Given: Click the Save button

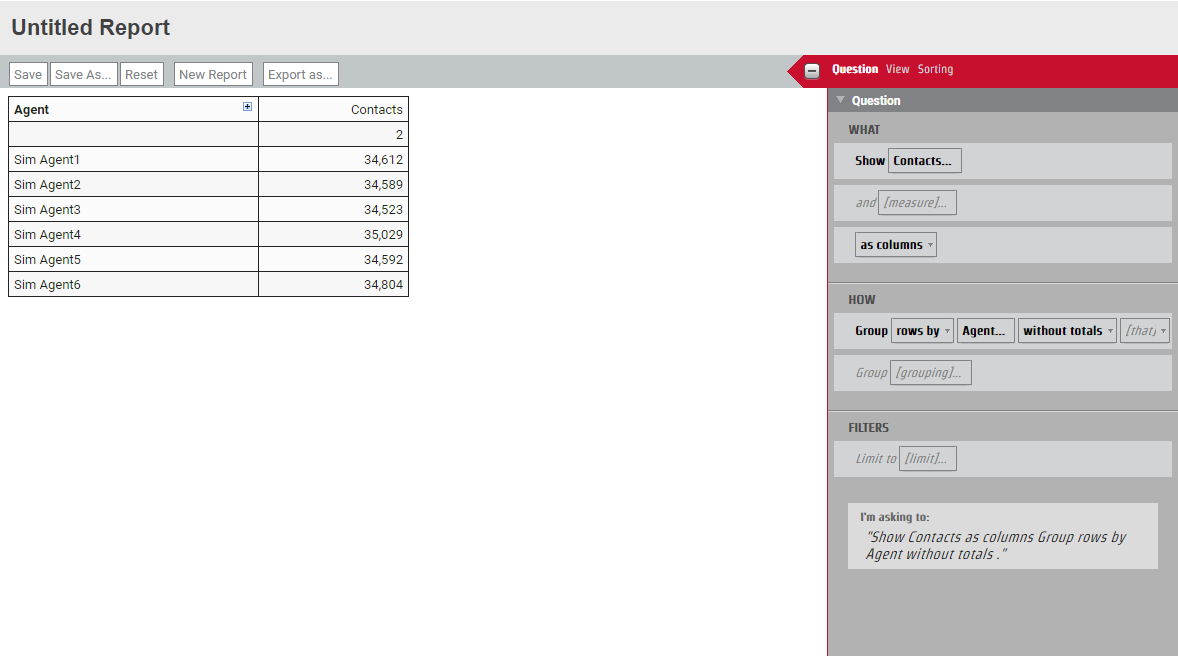Looking at the screenshot, I should click(28, 75).
